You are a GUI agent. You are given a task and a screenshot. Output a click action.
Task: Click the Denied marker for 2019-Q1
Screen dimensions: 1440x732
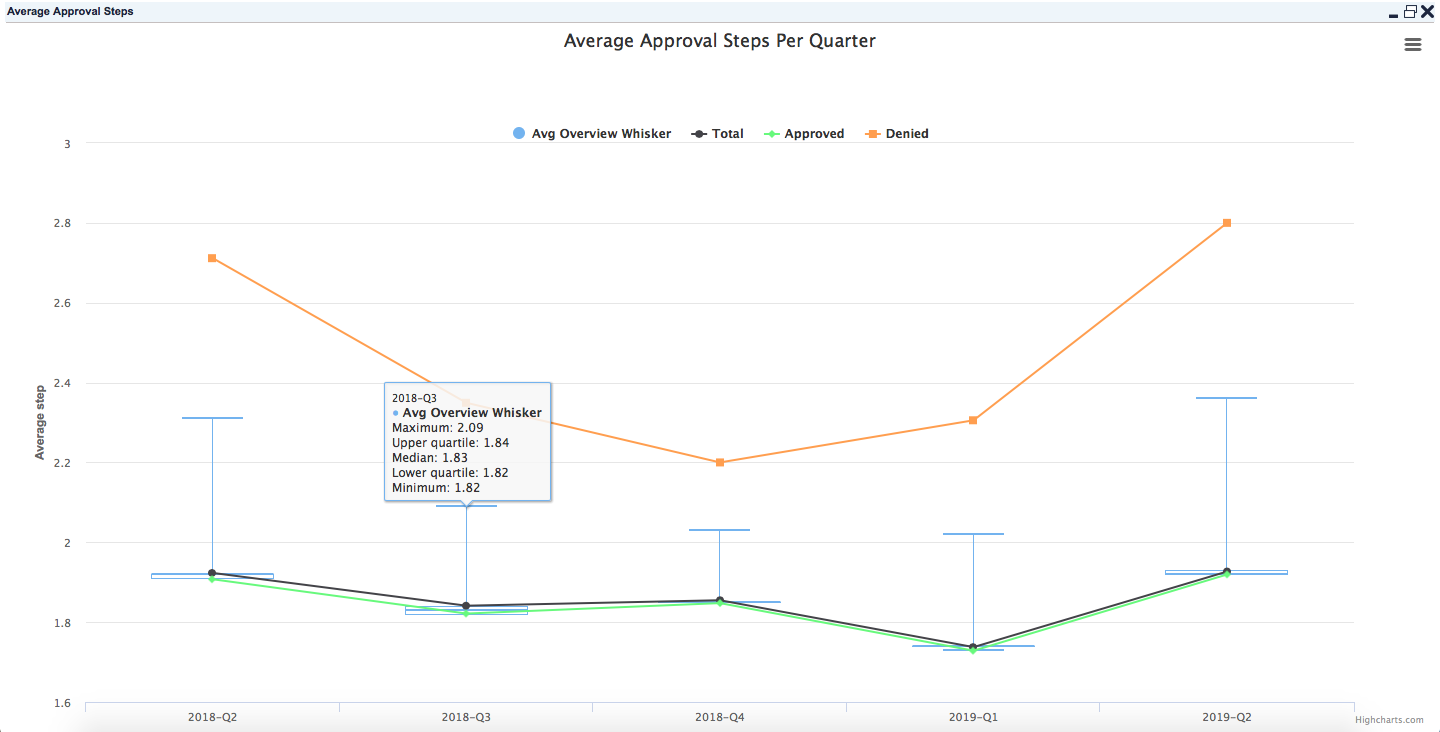click(x=973, y=420)
